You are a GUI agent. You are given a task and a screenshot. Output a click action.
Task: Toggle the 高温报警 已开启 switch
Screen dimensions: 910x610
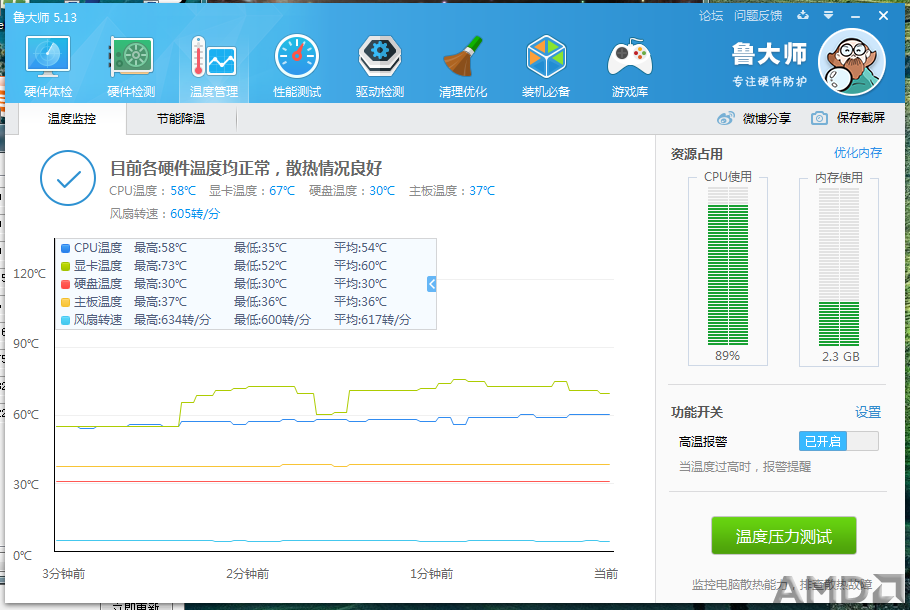click(839, 442)
